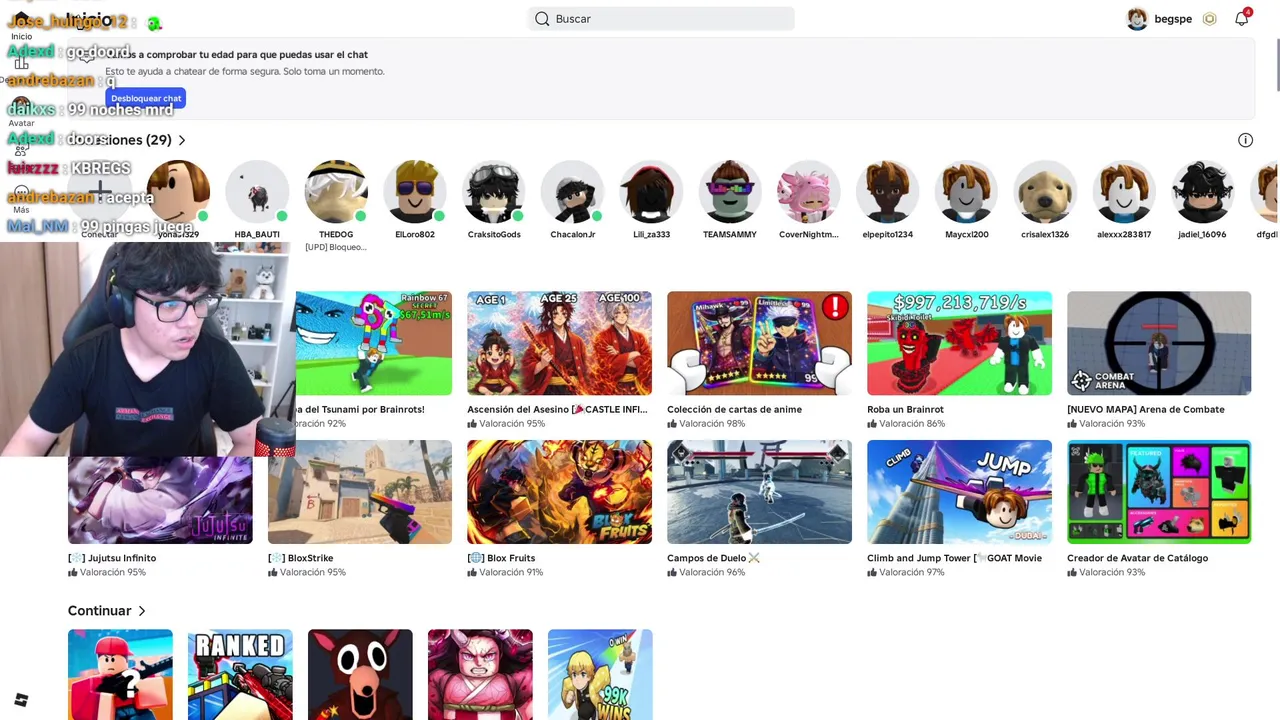Open the notifications bell icon
Viewport: 1280px width, 720px height.
1242,19
